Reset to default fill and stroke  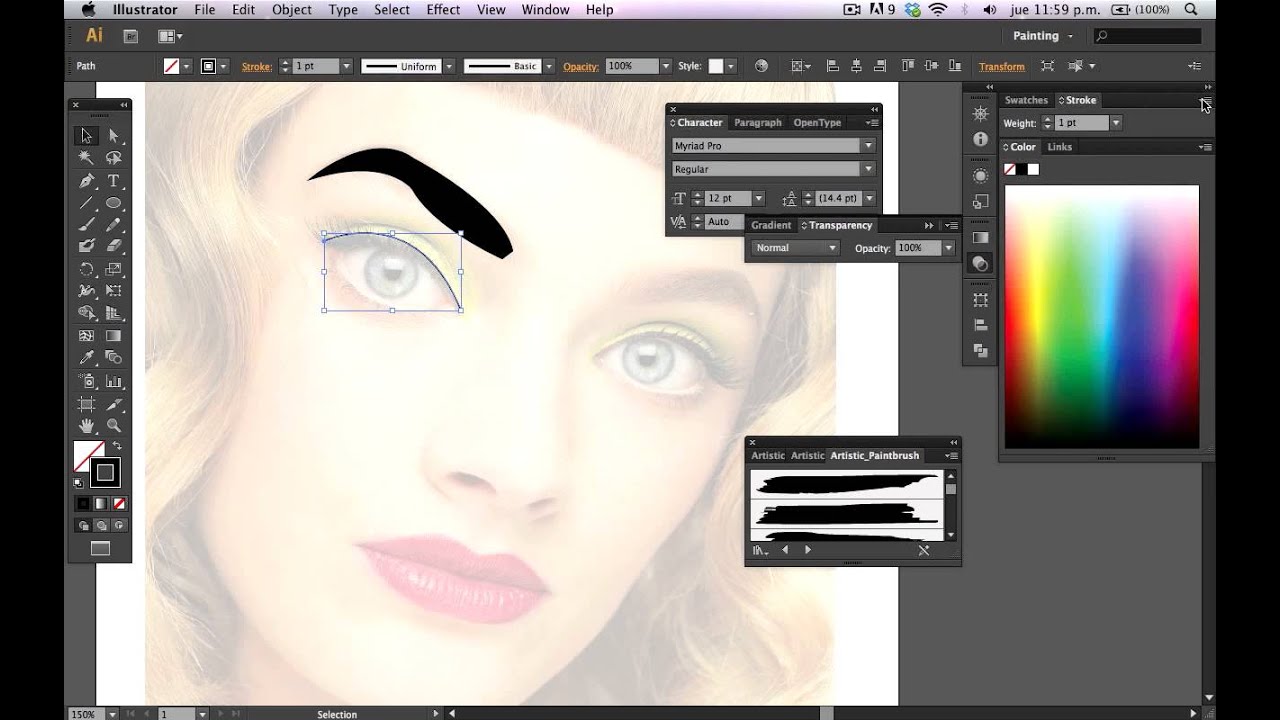pos(79,483)
